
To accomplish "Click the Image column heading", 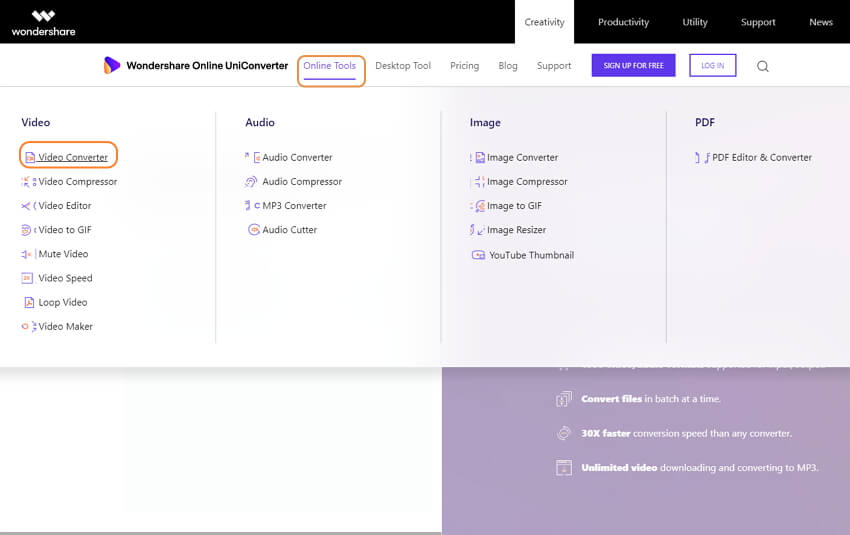I will [x=485, y=123].
